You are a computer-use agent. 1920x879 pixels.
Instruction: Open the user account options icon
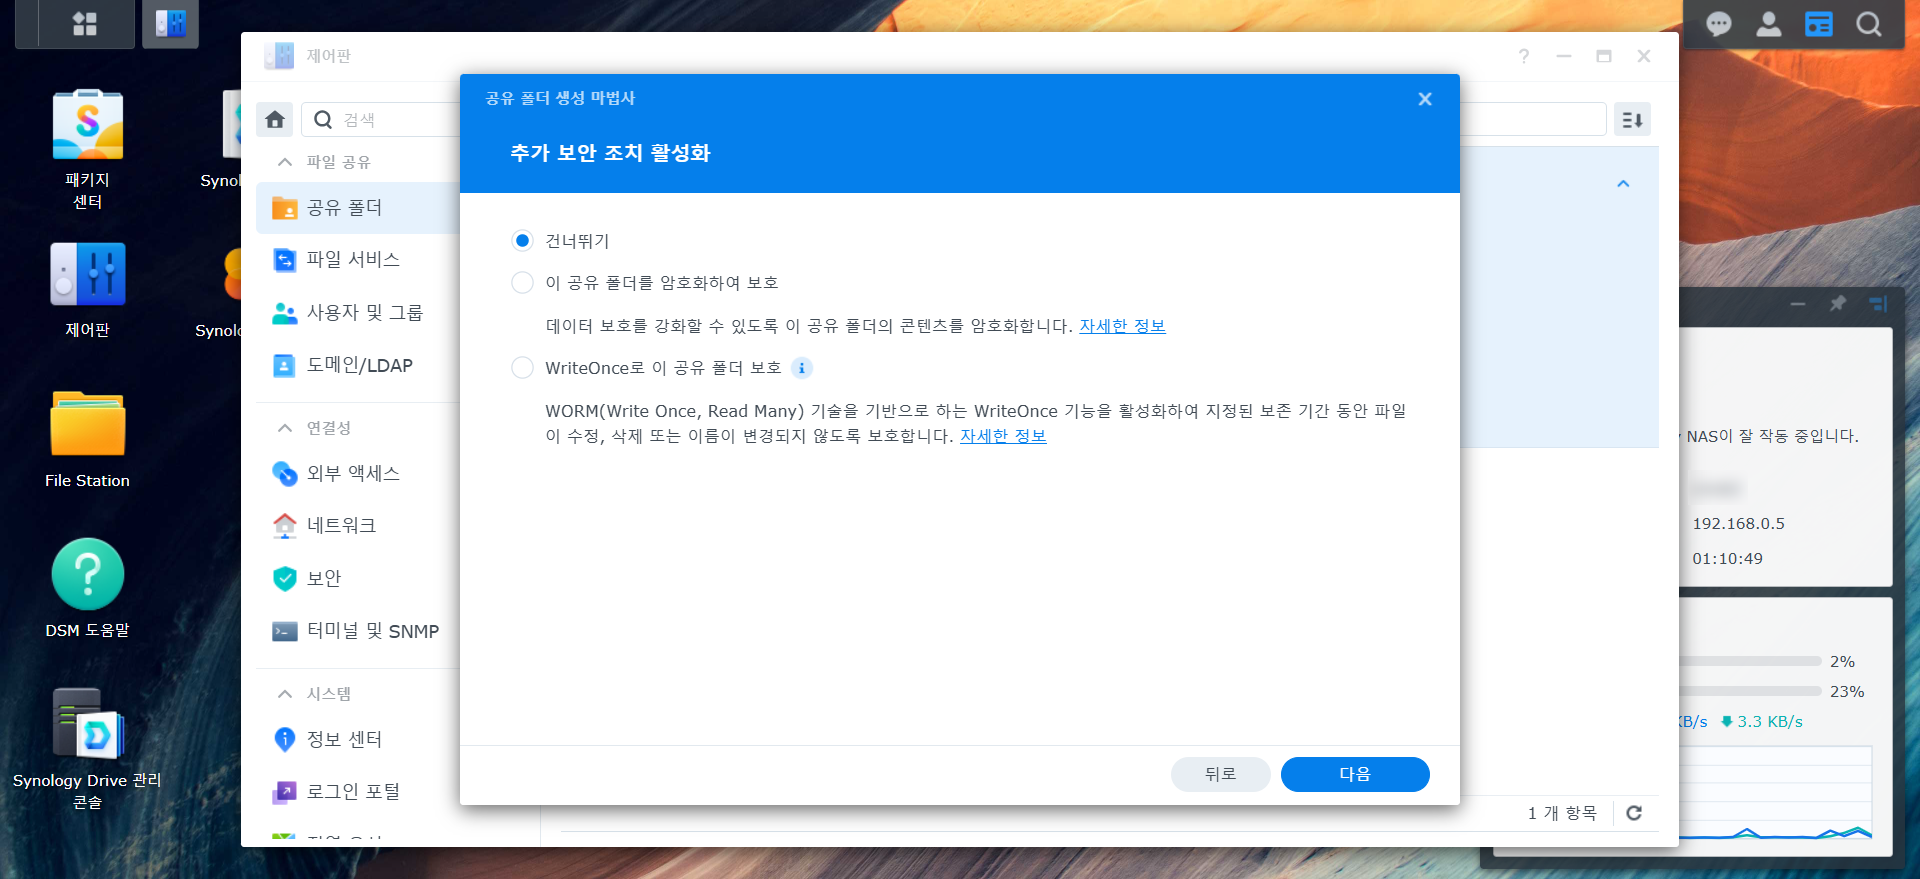(1768, 24)
